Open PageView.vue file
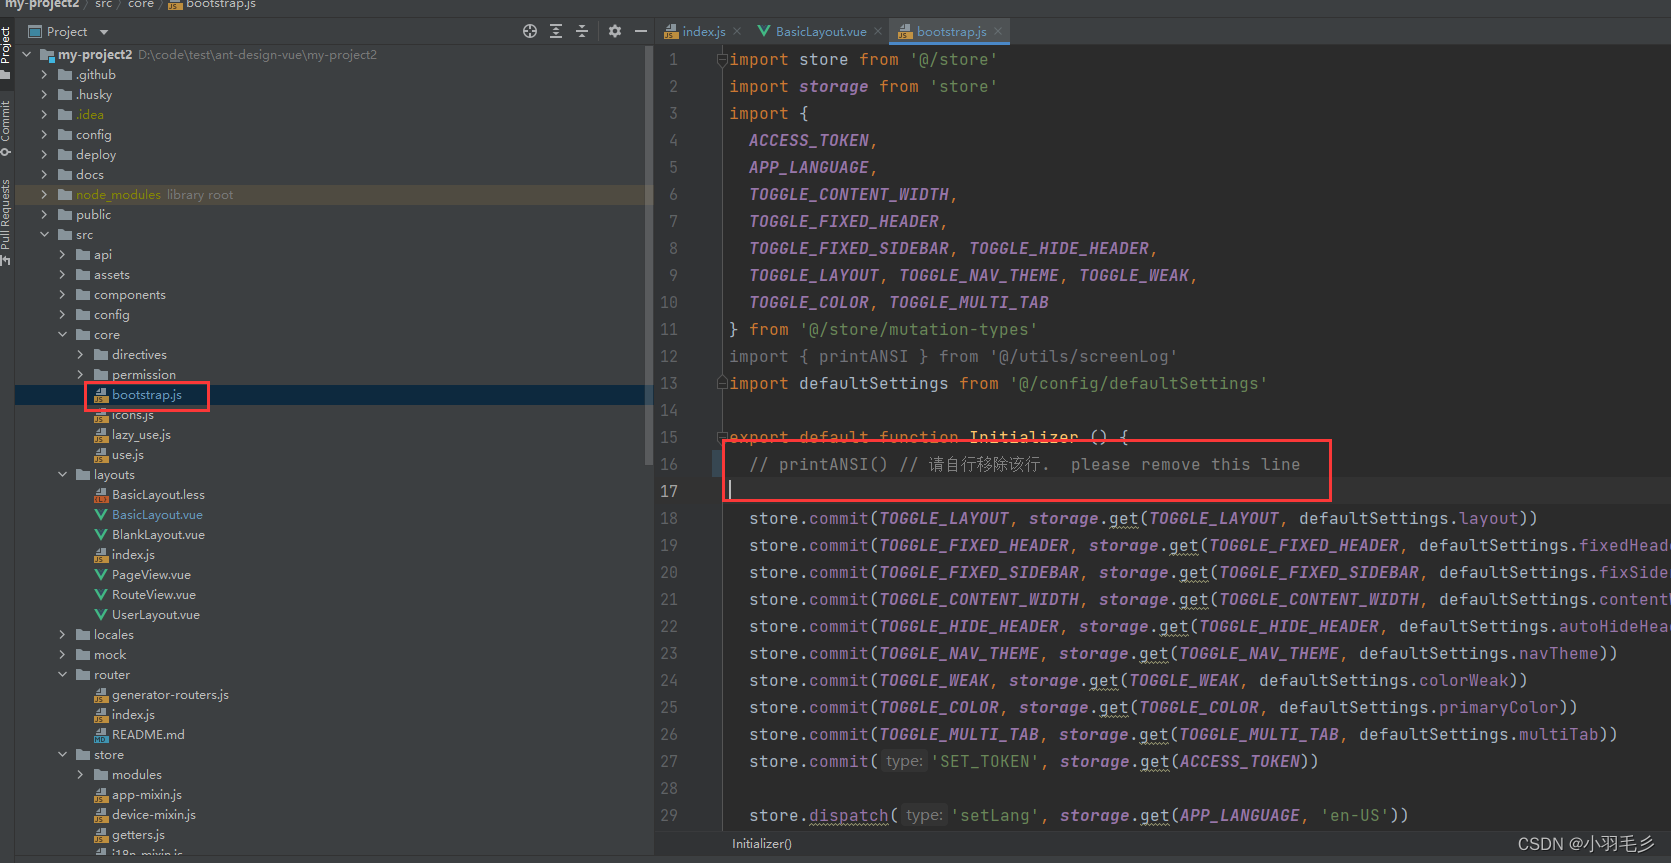This screenshot has width=1671, height=863. pos(151,575)
